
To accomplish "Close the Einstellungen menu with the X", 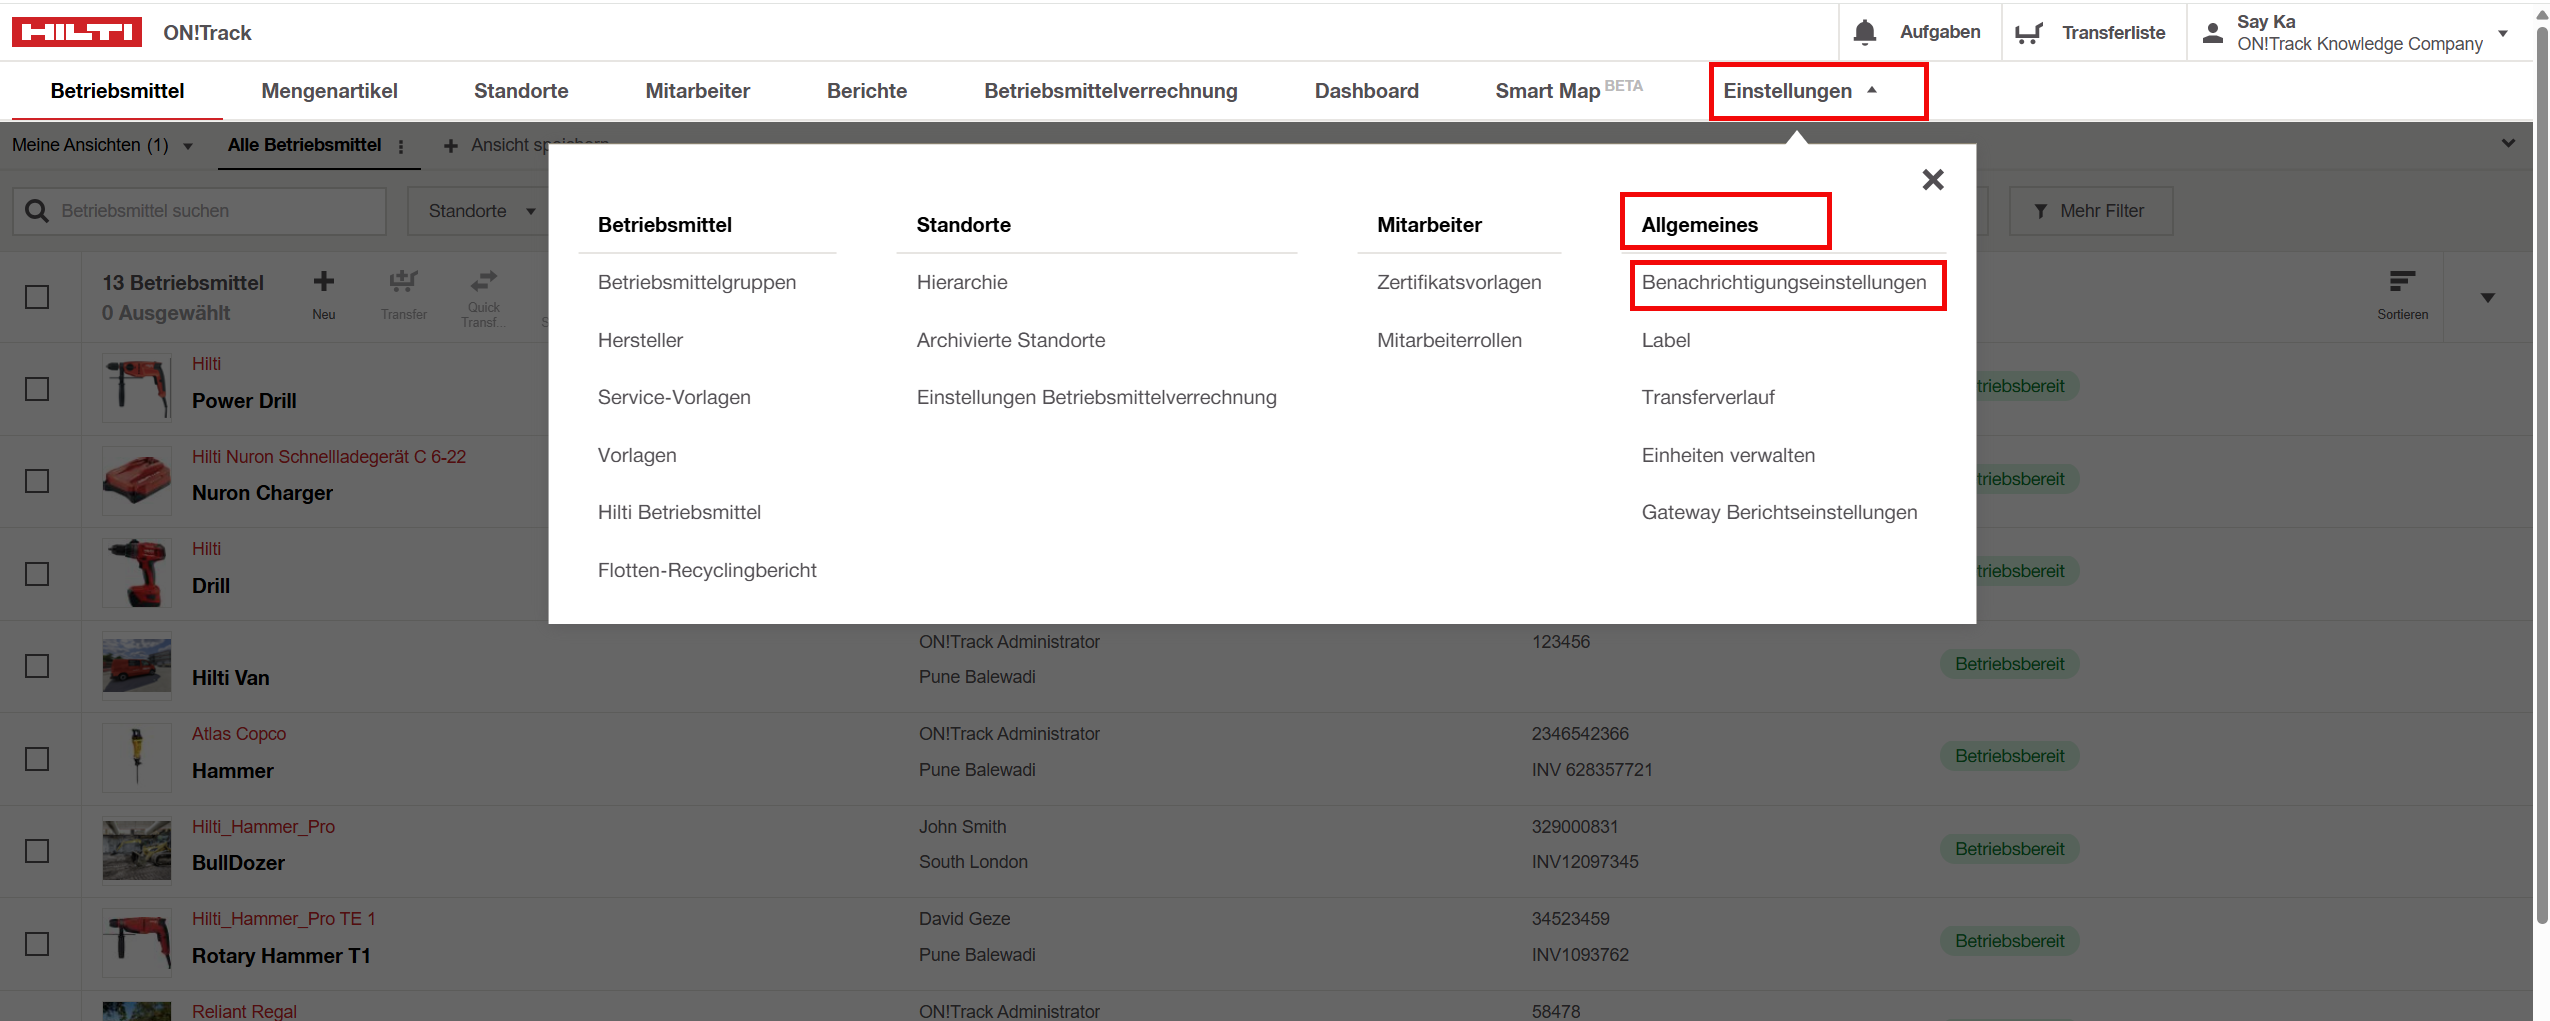I will [x=1933, y=180].
